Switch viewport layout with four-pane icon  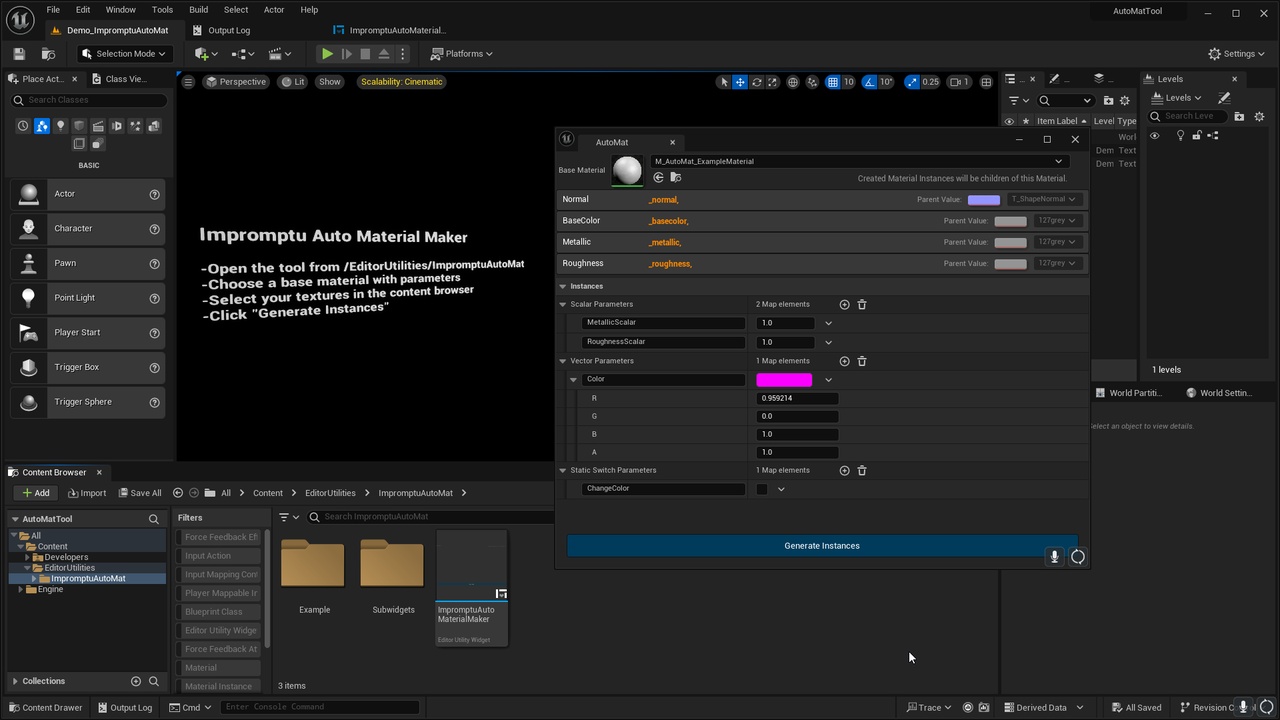(x=986, y=82)
